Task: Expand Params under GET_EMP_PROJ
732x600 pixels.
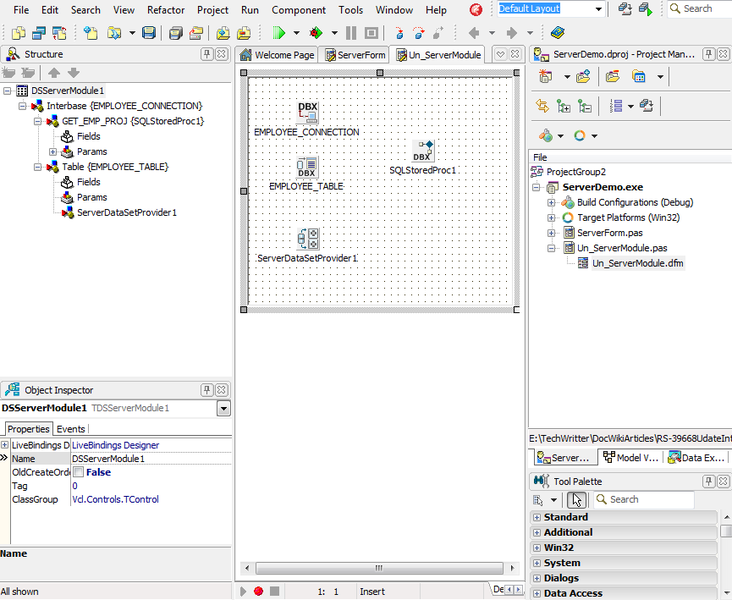Action: pos(53,152)
